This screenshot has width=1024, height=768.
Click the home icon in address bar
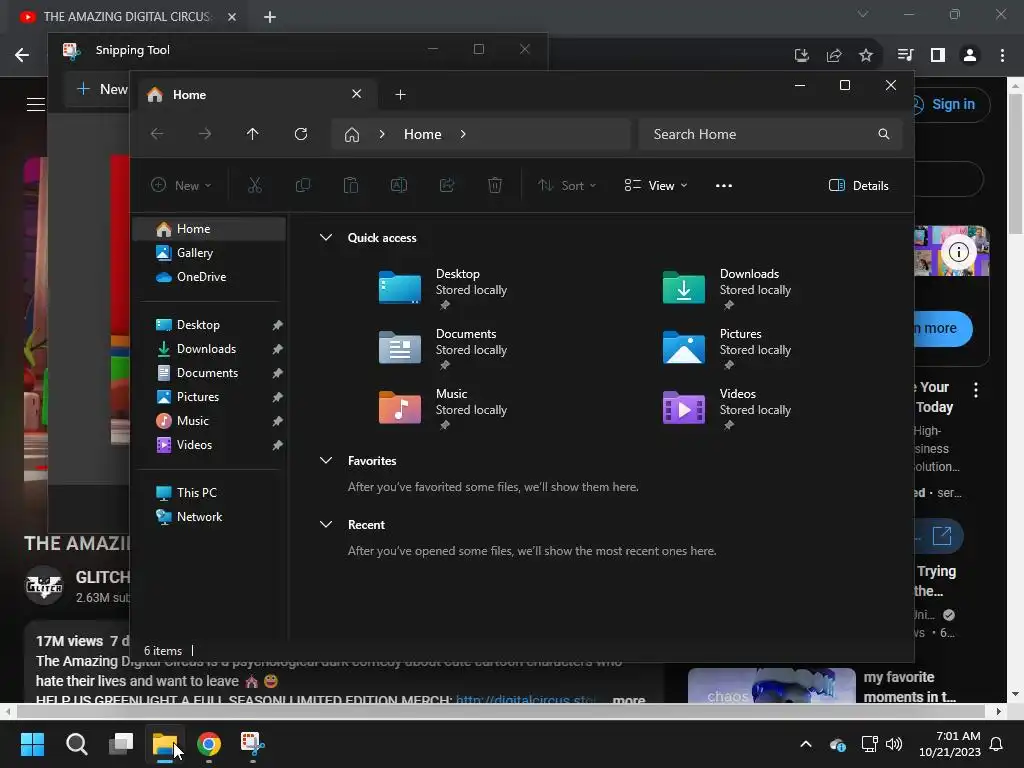click(352, 135)
